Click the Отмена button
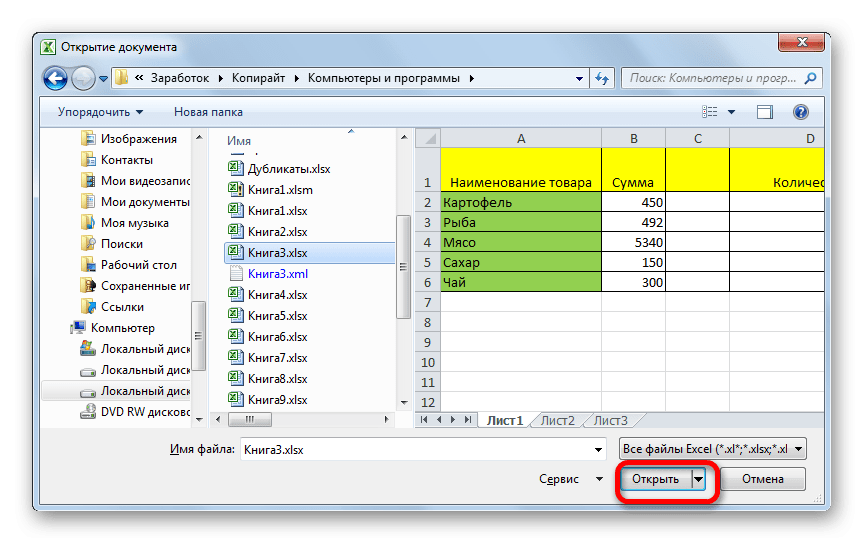864x544 pixels. coord(763,479)
